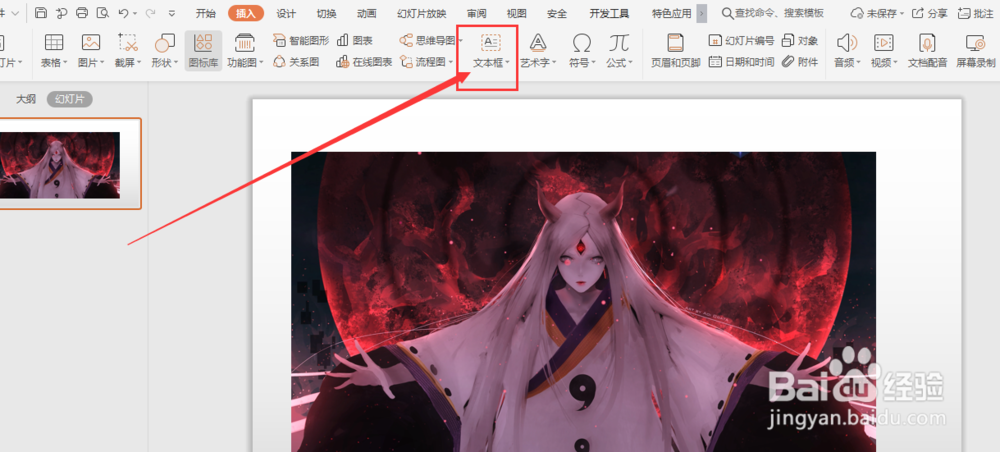Insert a table with the 表格 icon

54,43
